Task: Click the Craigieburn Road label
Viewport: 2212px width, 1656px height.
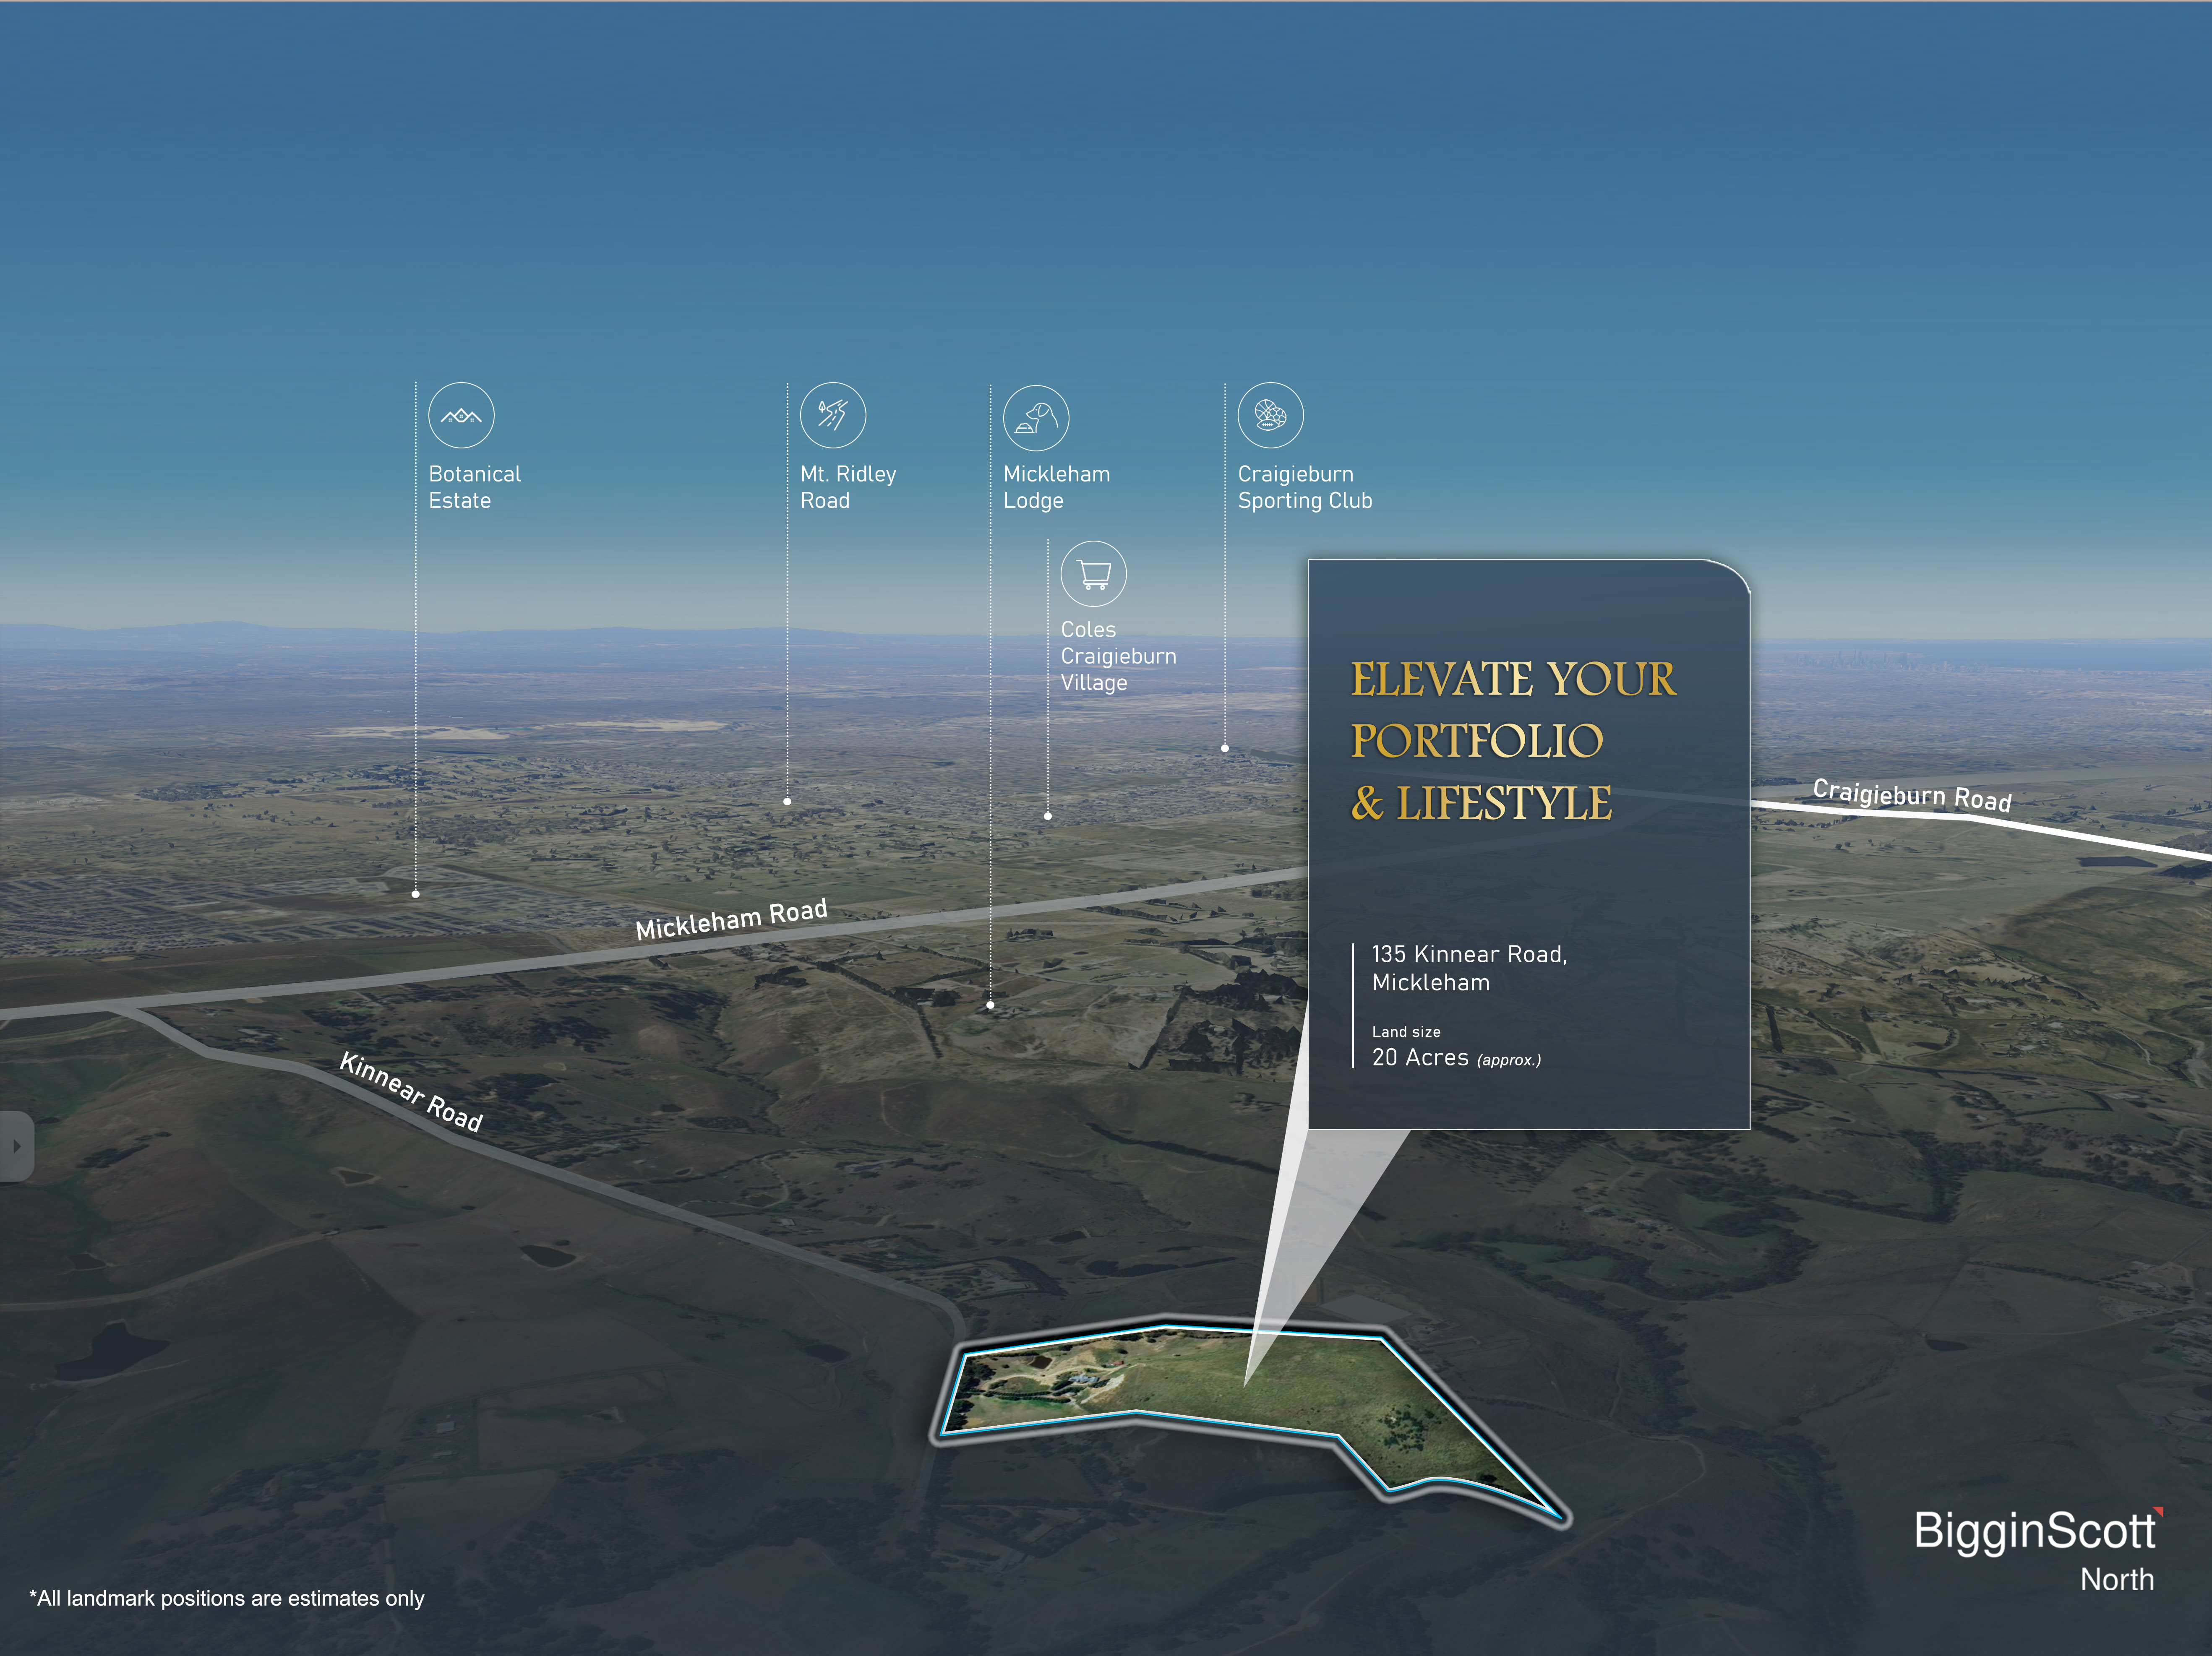Action: point(1911,795)
